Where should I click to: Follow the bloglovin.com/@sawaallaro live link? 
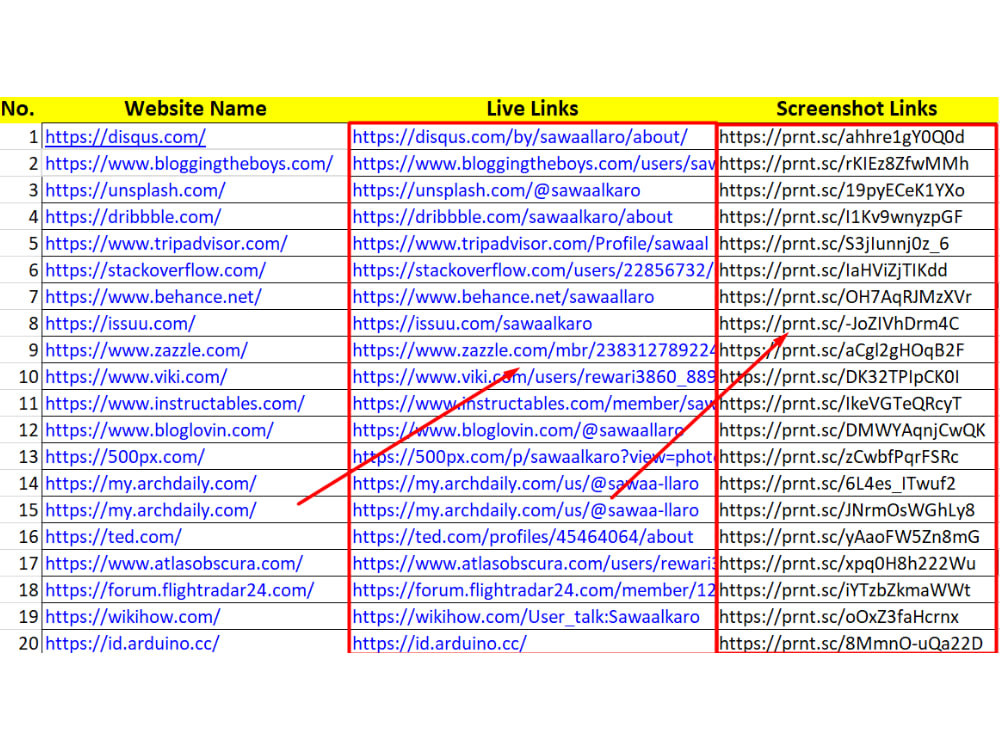519,431
